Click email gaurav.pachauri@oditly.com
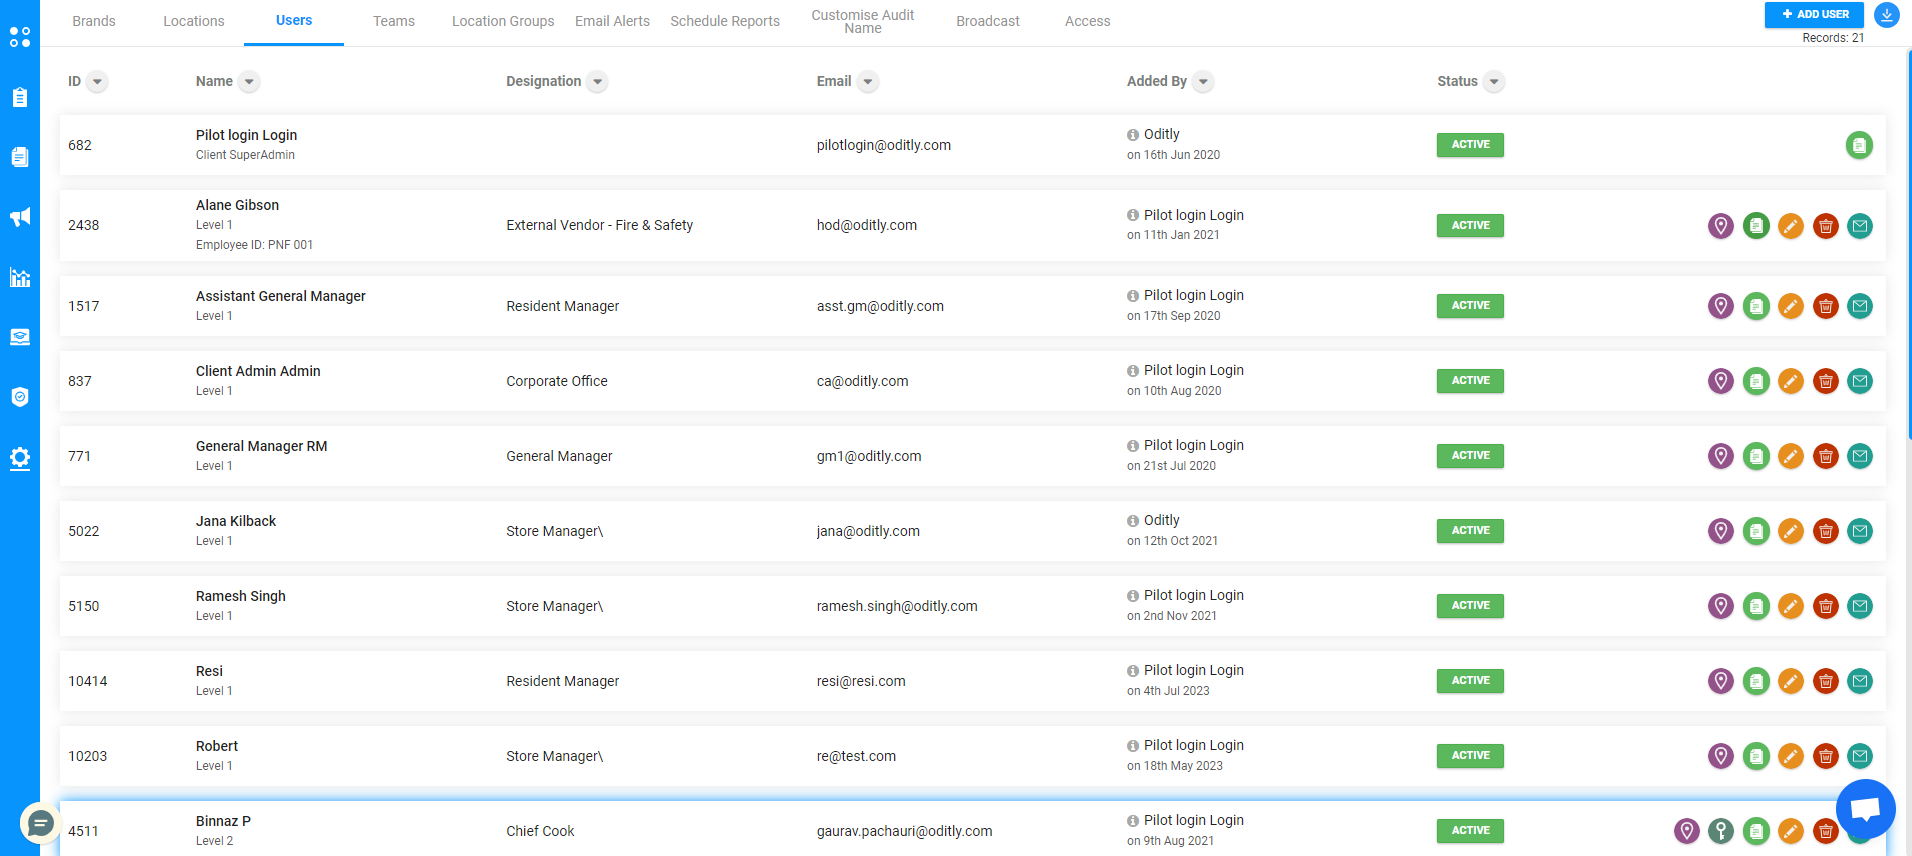This screenshot has height=856, width=1912. [905, 831]
